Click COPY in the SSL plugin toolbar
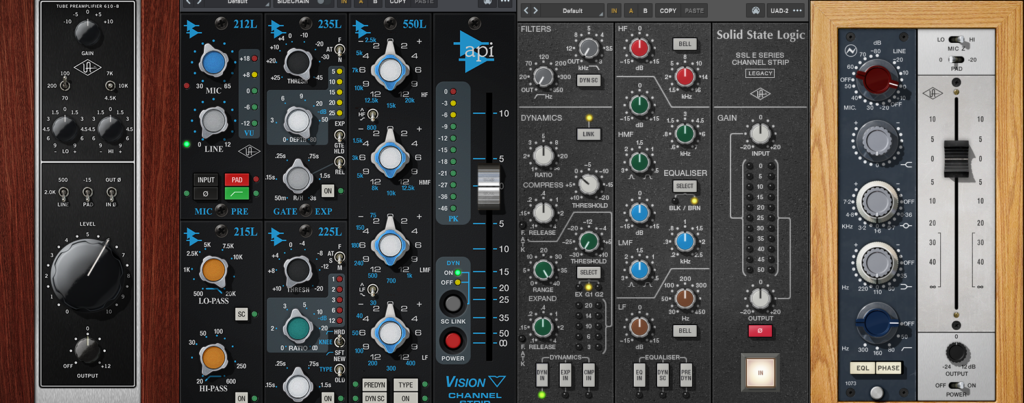Screen dimensions: 1024x403 pos(668,10)
